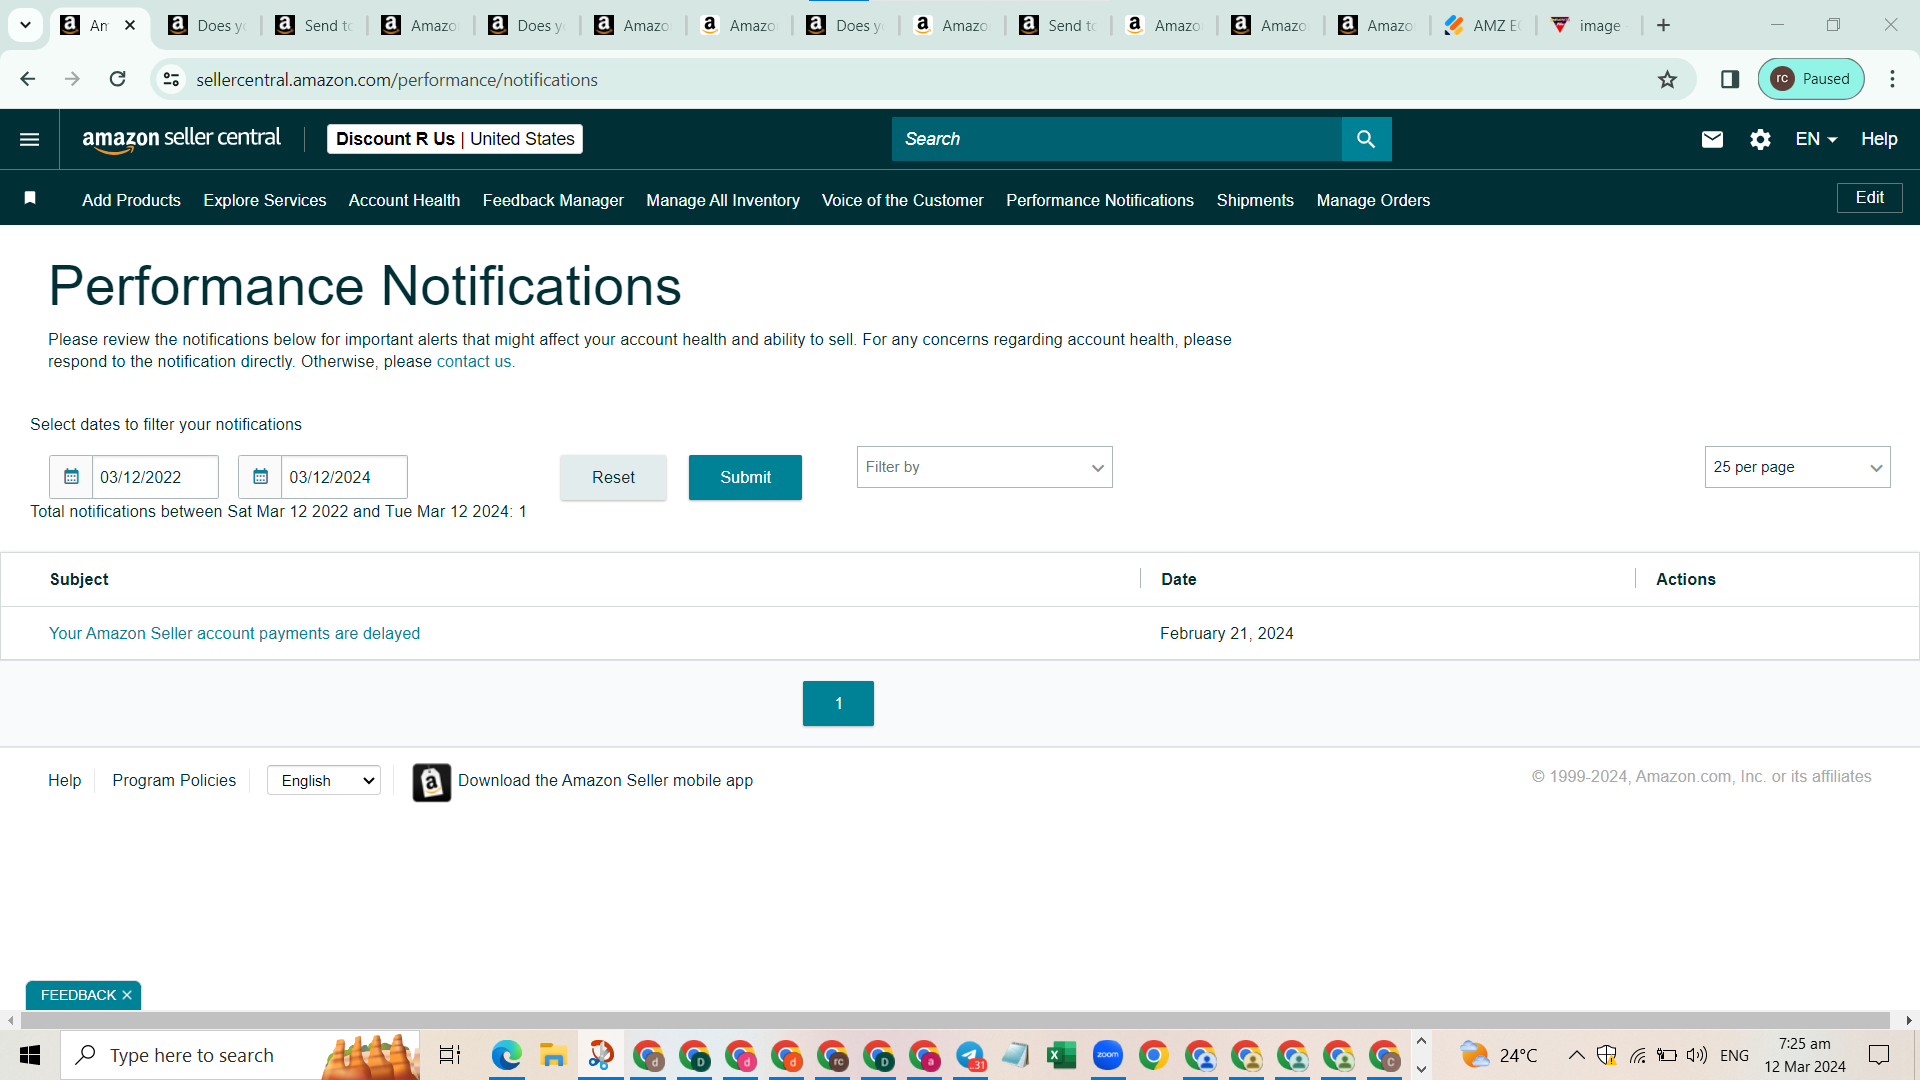The image size is (1920, 1080).
Task: Click the end date field 03/12/2024
Action: click(344, 477)
